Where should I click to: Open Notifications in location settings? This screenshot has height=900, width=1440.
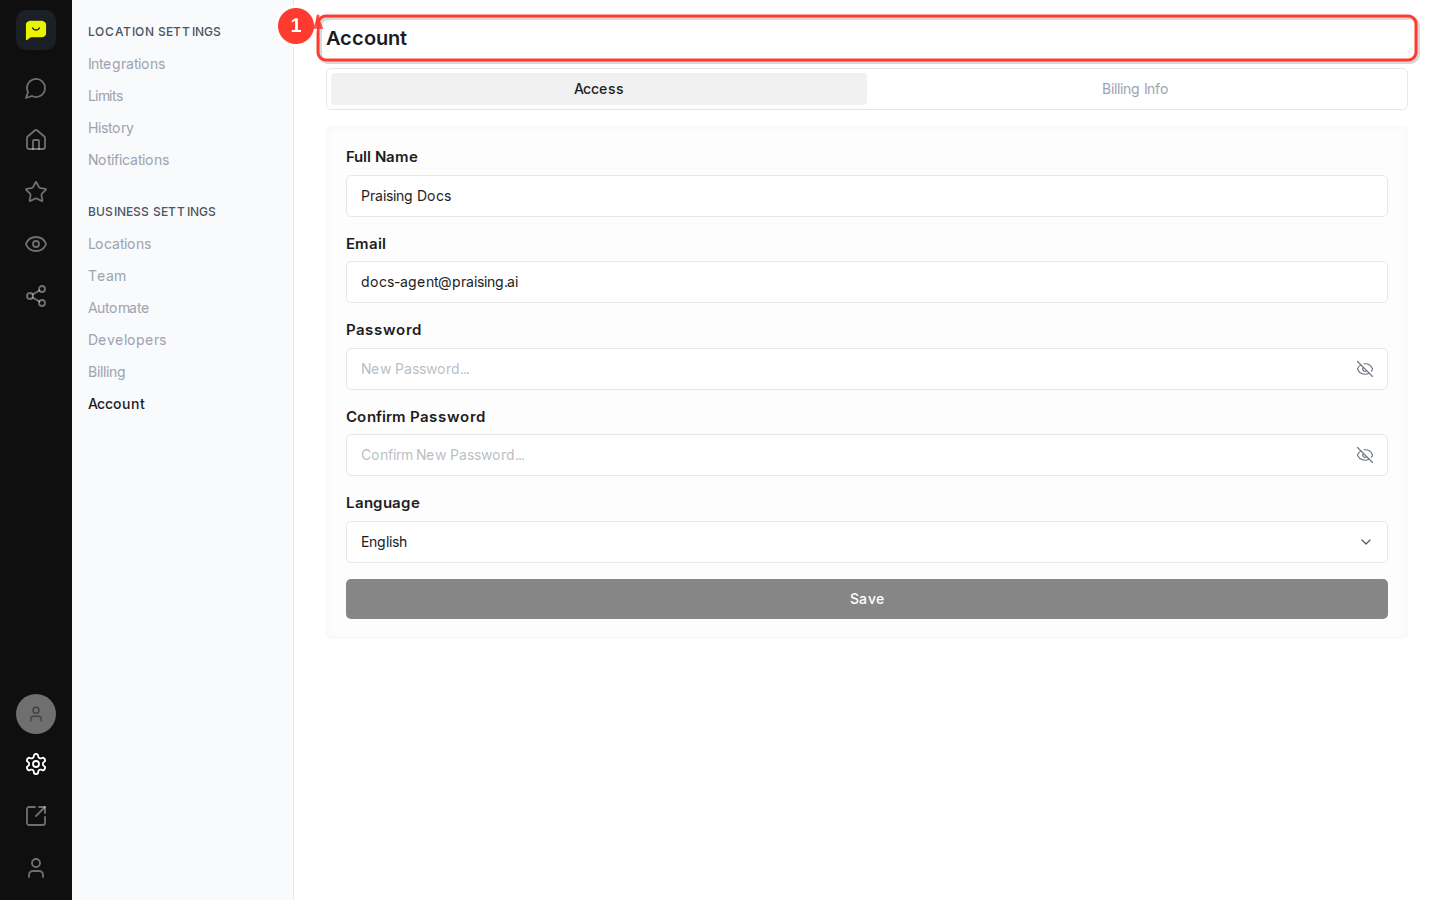point(128,160)
